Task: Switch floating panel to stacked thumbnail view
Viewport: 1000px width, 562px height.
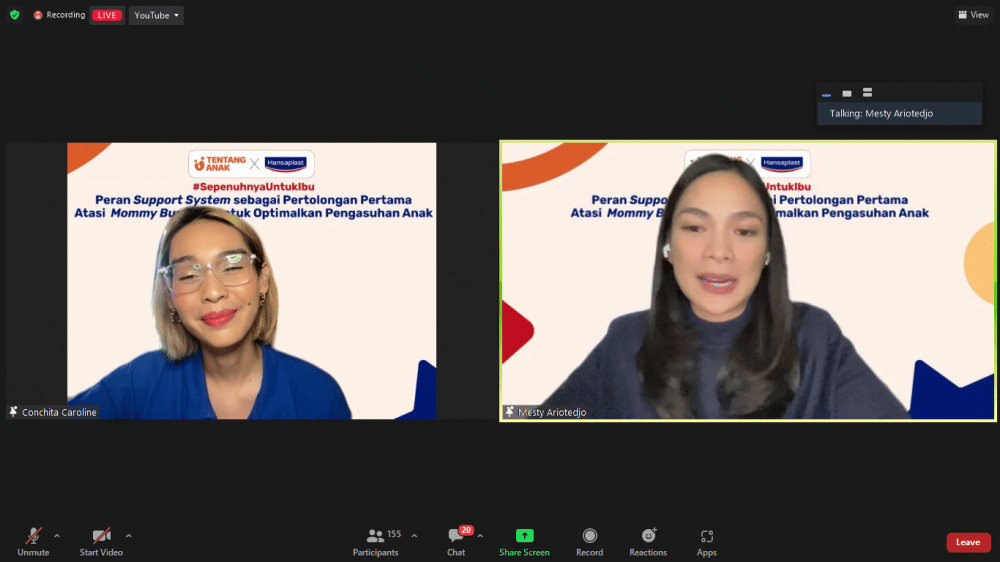Action: point(867,93)
